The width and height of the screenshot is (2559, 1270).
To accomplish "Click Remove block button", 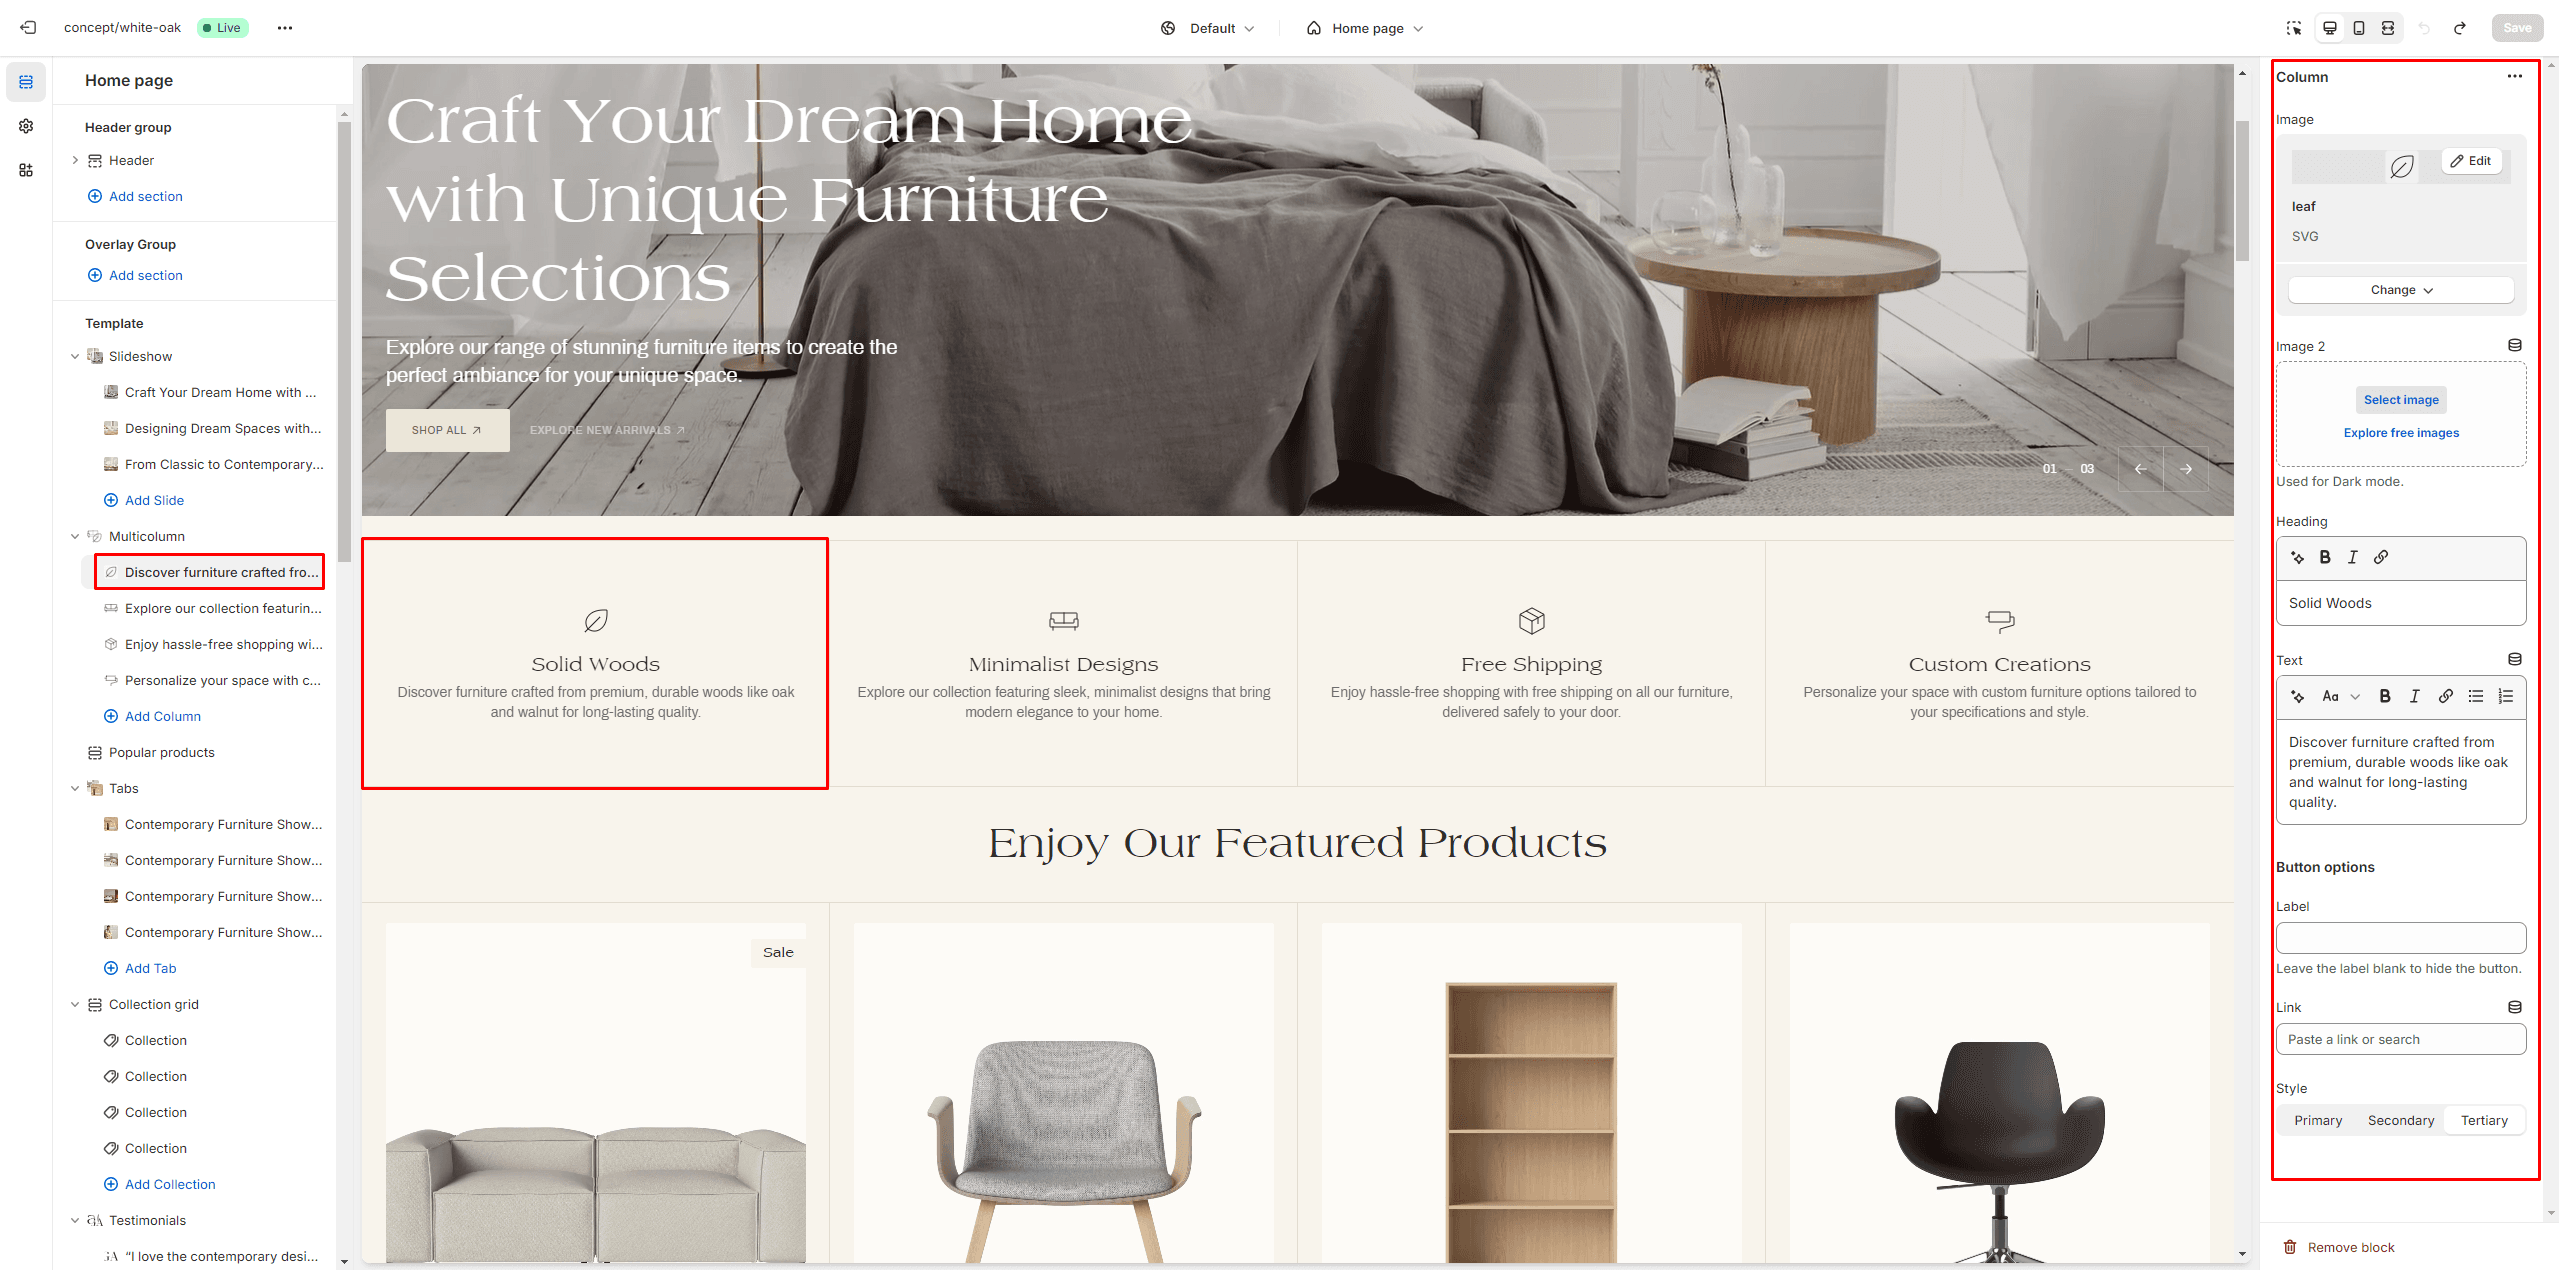I will coord(2339,1247).
